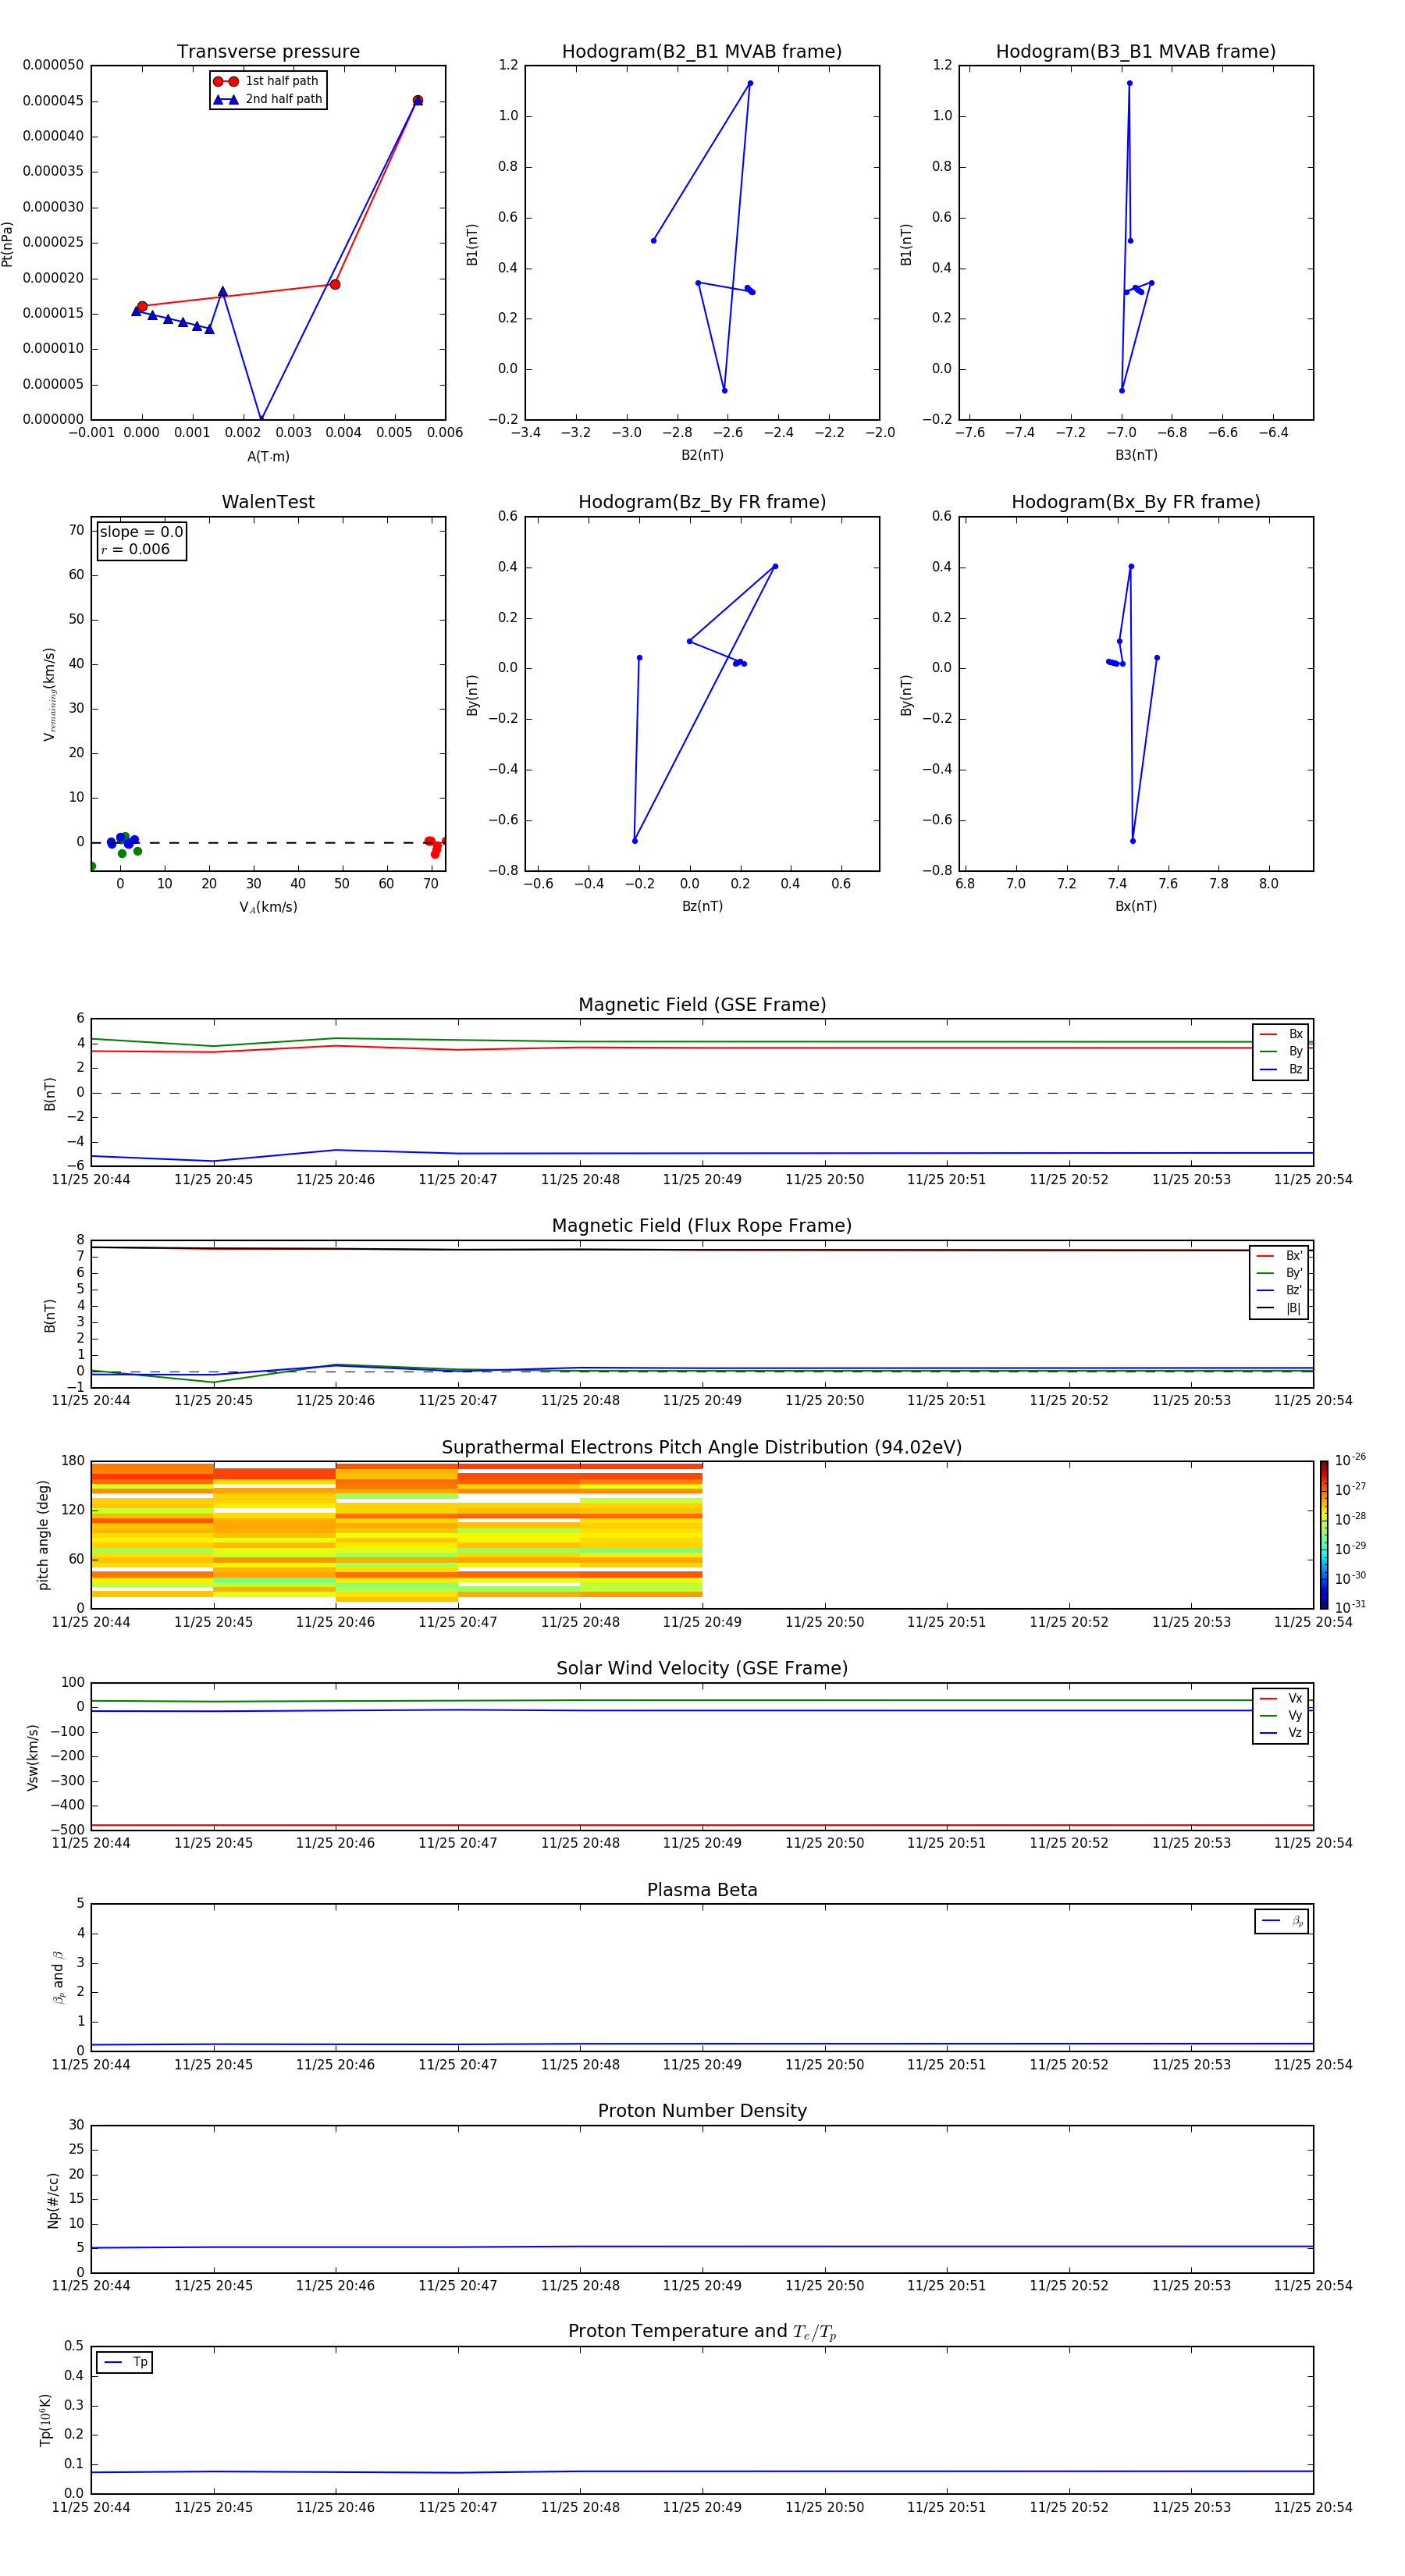Click the Magnetic Field (GSE Frame) title

click(x=702, y=1005)
